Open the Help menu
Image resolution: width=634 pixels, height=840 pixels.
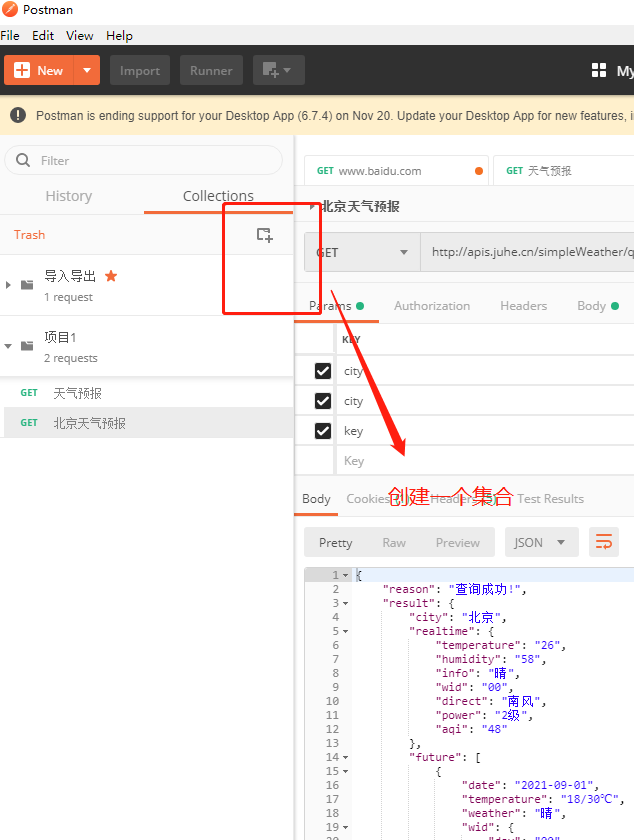(x=119, y=35)
